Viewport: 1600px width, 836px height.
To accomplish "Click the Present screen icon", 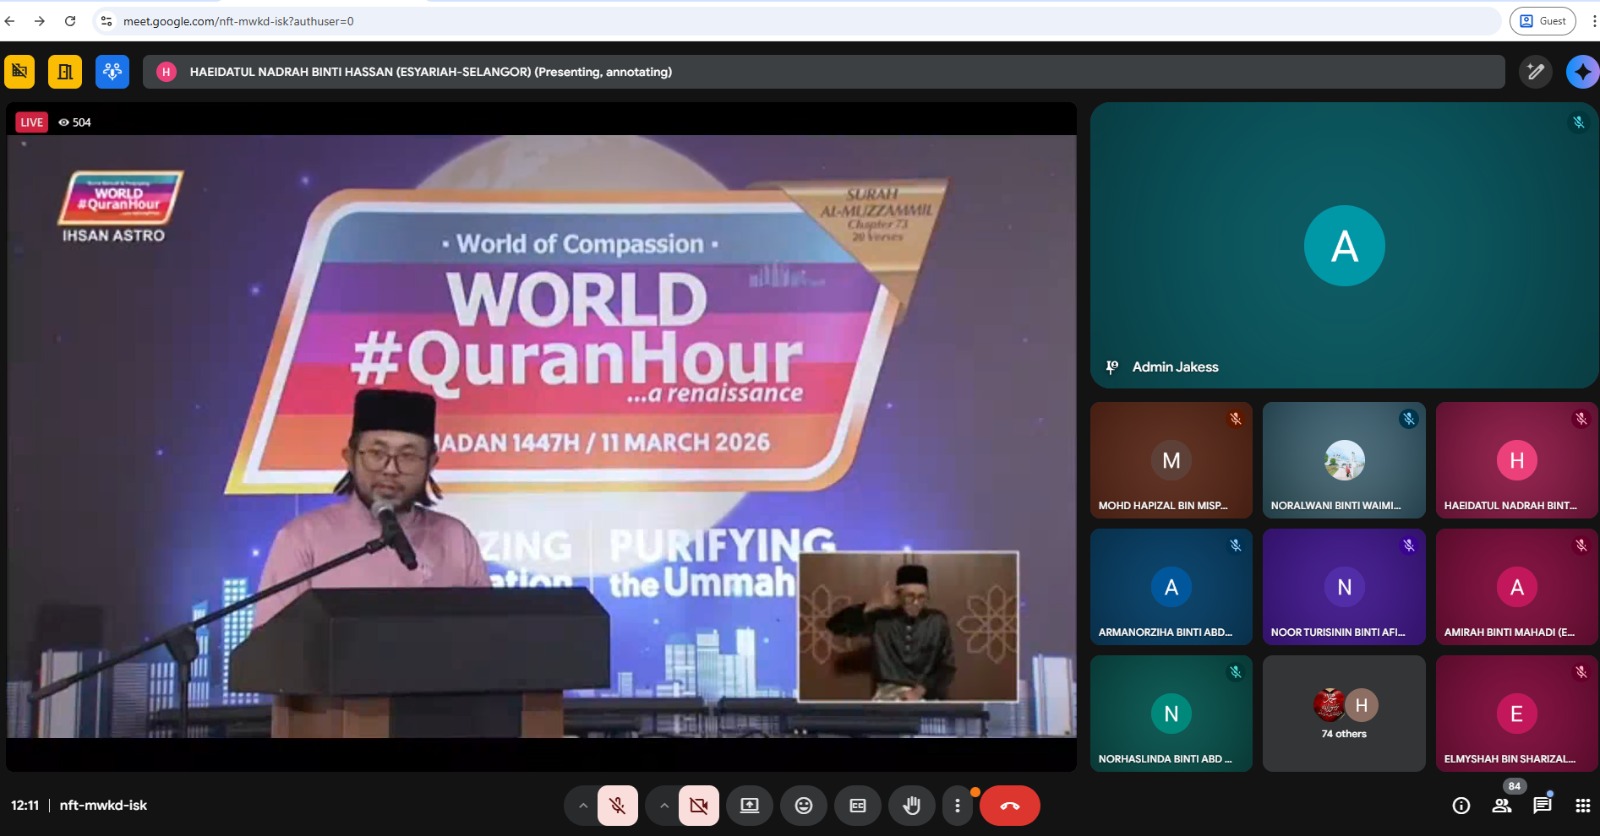I will point(749,806).
